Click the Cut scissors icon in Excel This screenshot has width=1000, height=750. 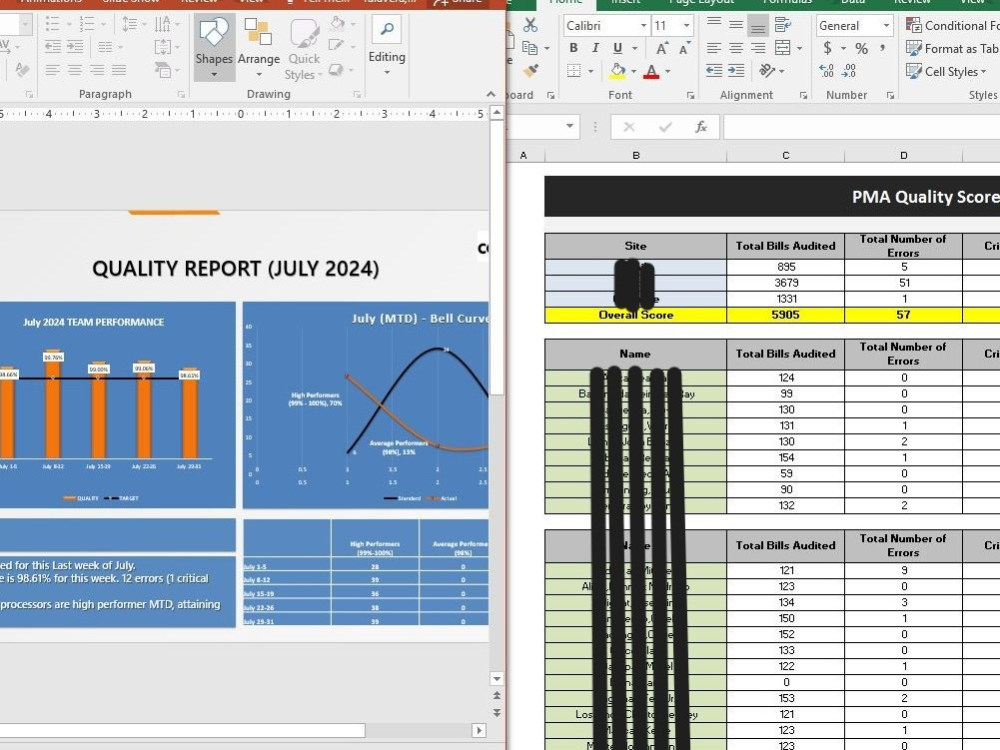[x=530, y=25]
